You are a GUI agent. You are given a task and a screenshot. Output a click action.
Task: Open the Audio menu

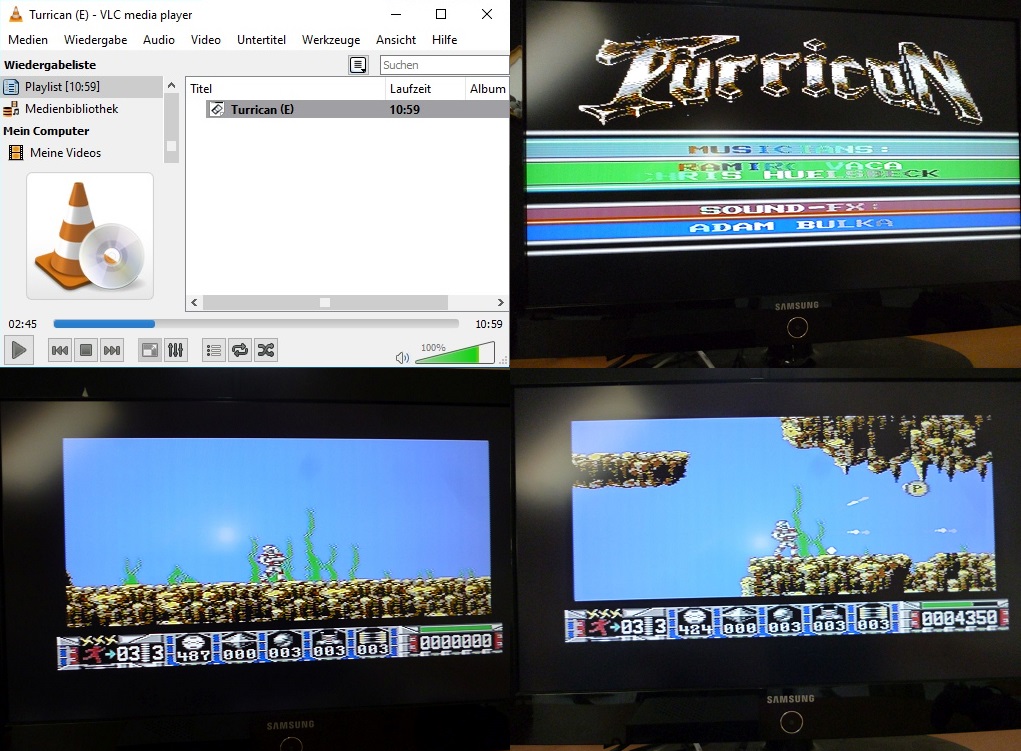coord(159,40)
